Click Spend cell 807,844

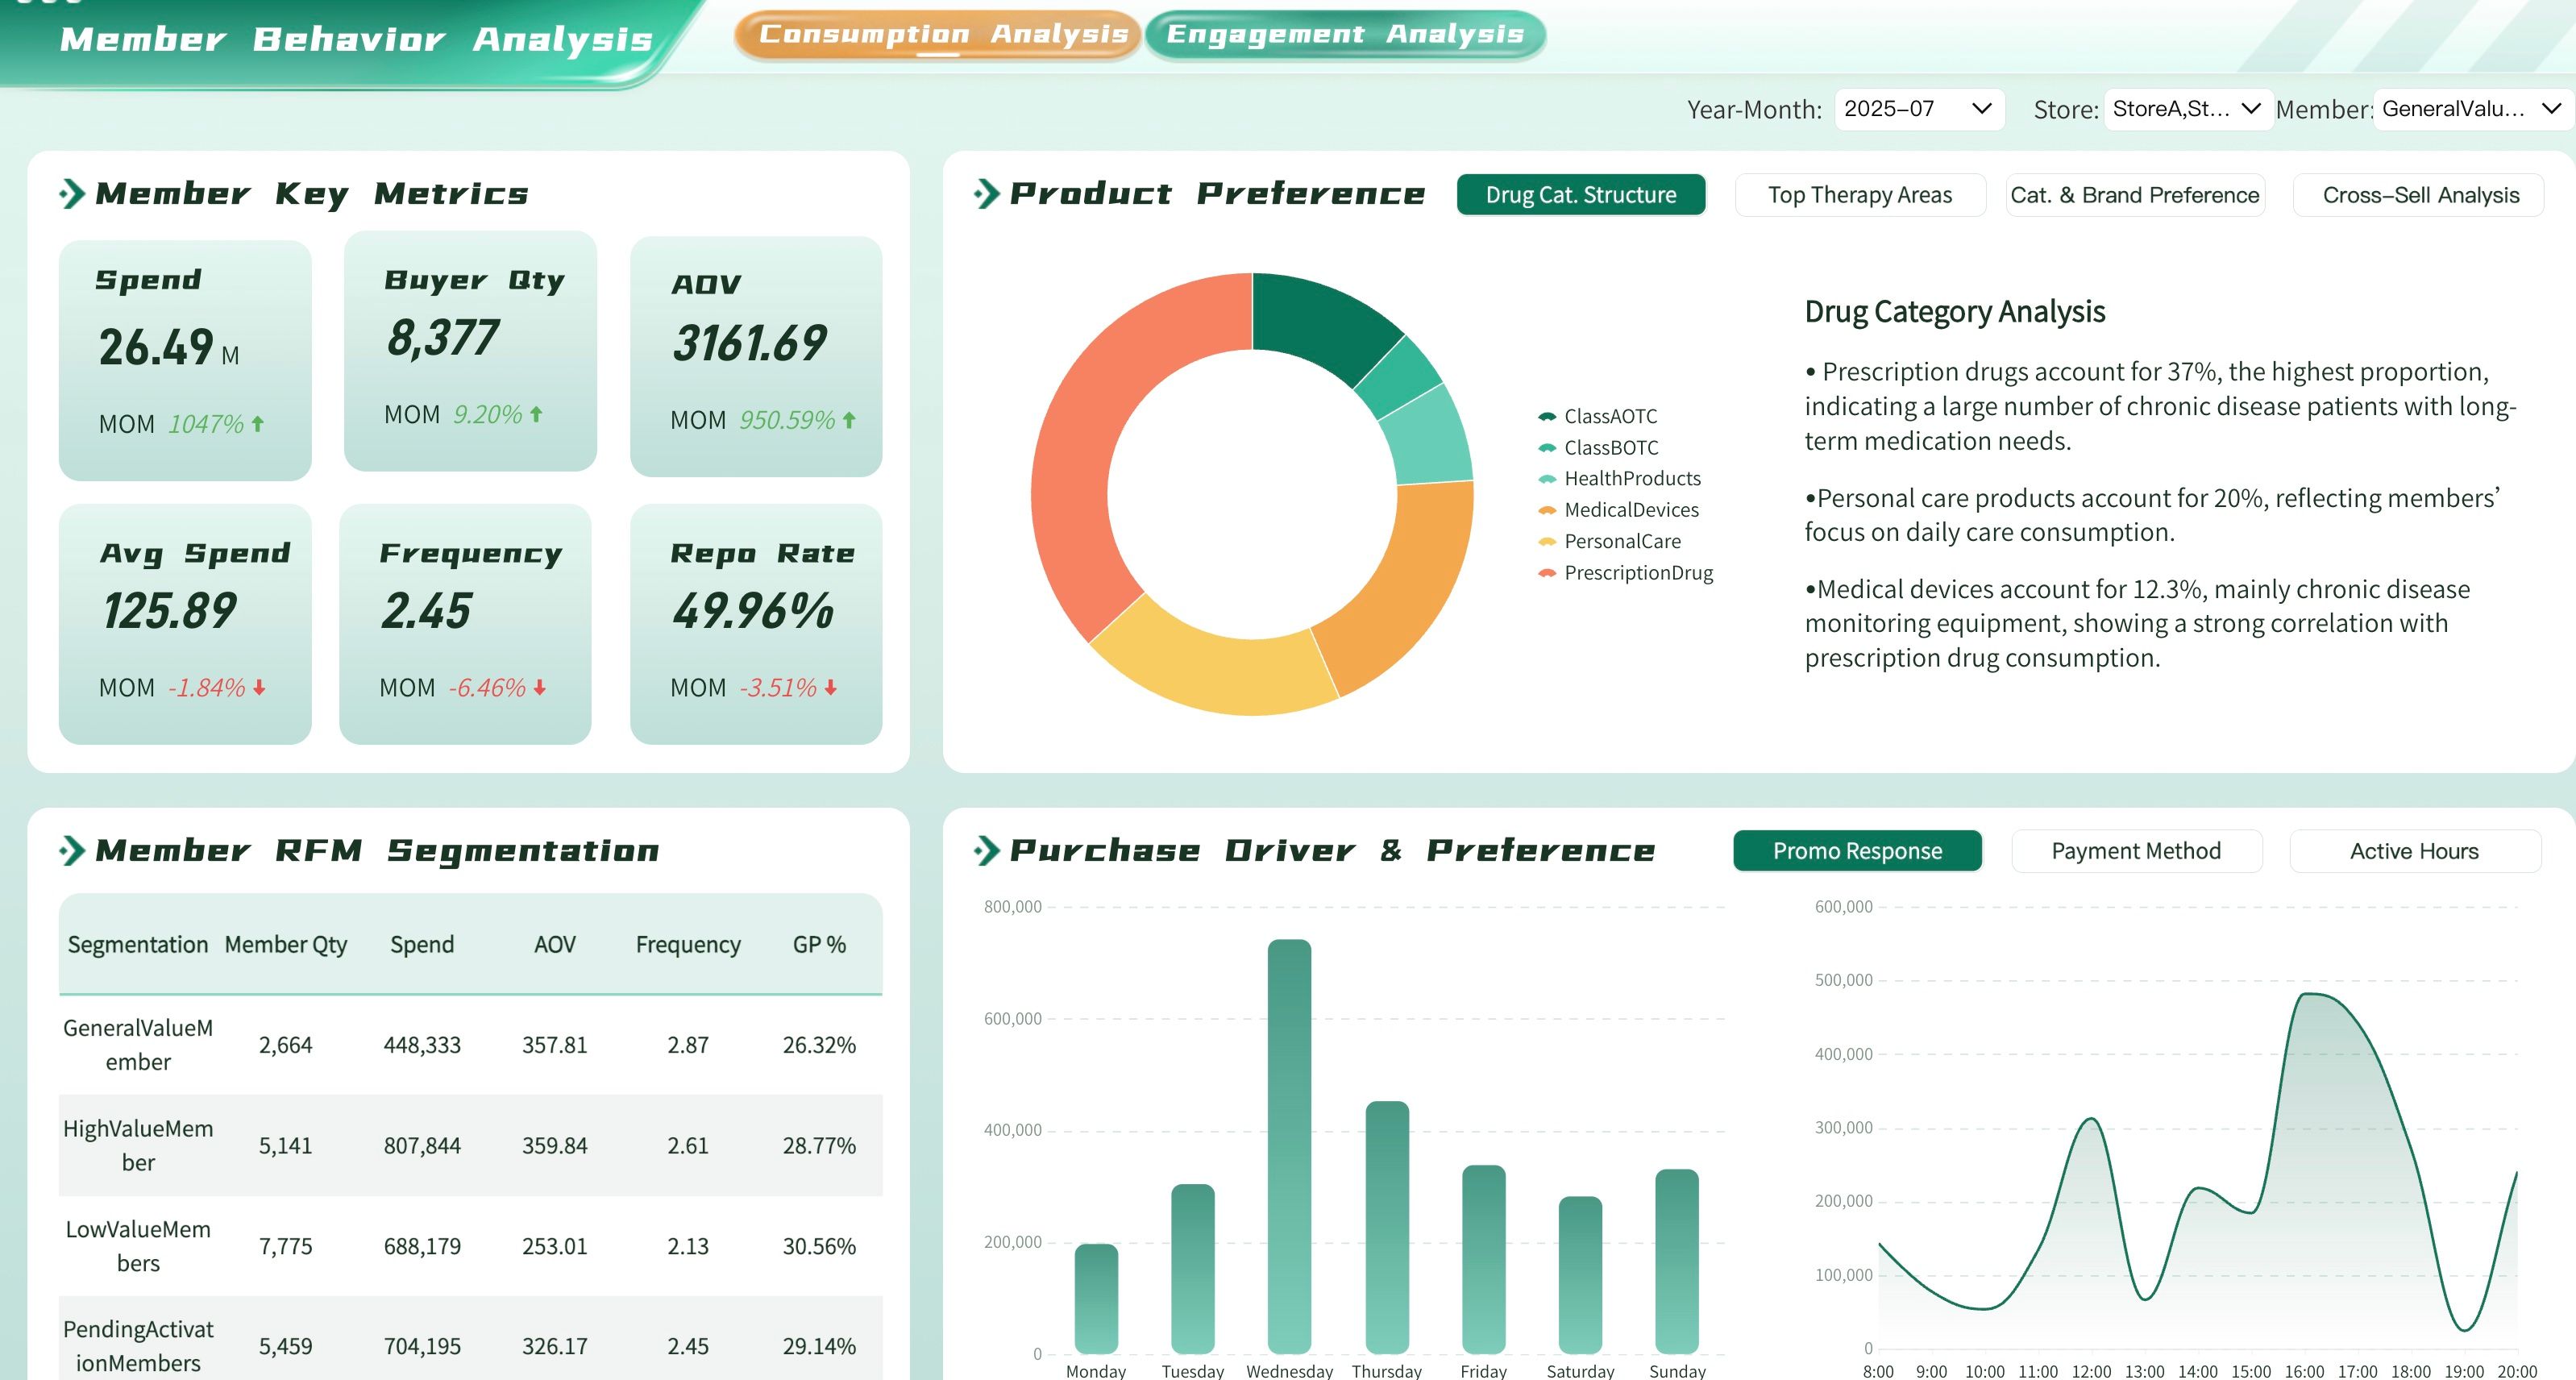422,1146
